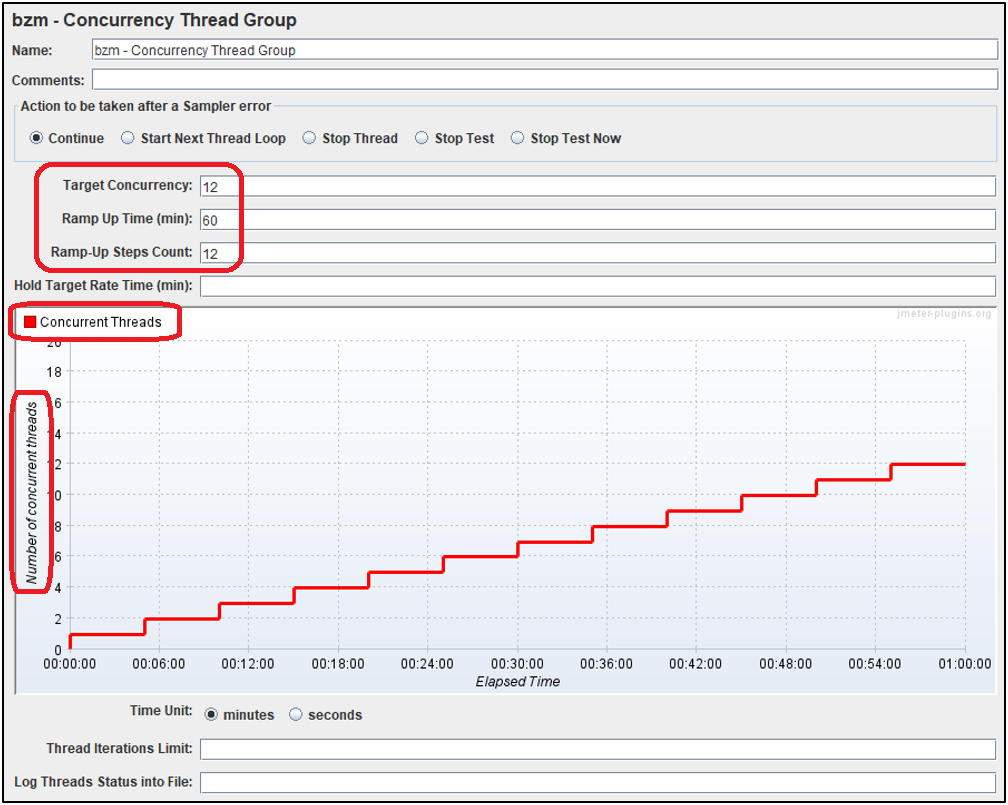Image resolution: width=1008 pixels, height=805 pixels.
Task: Focus the Ramp Up Time field
Action: point(598,220)
